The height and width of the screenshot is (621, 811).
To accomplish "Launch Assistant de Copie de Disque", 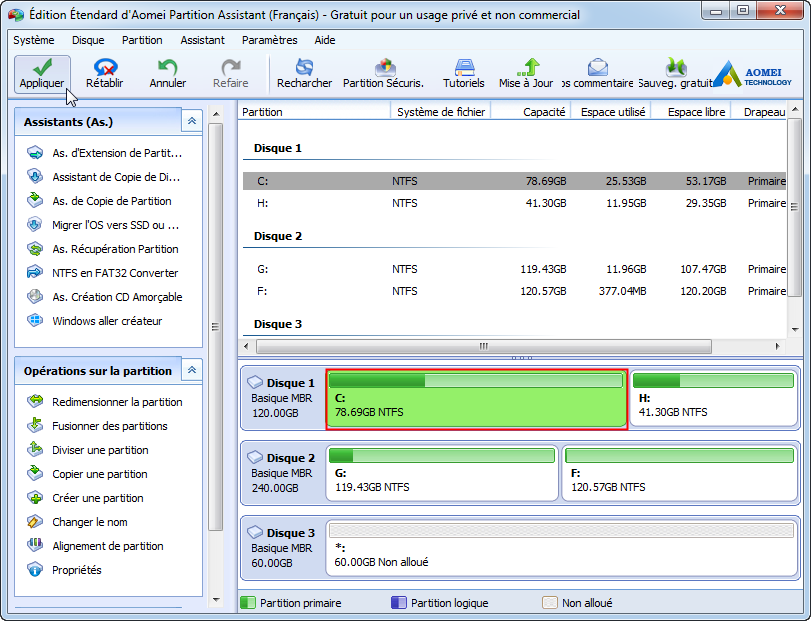I will click(x=104, y=177).
